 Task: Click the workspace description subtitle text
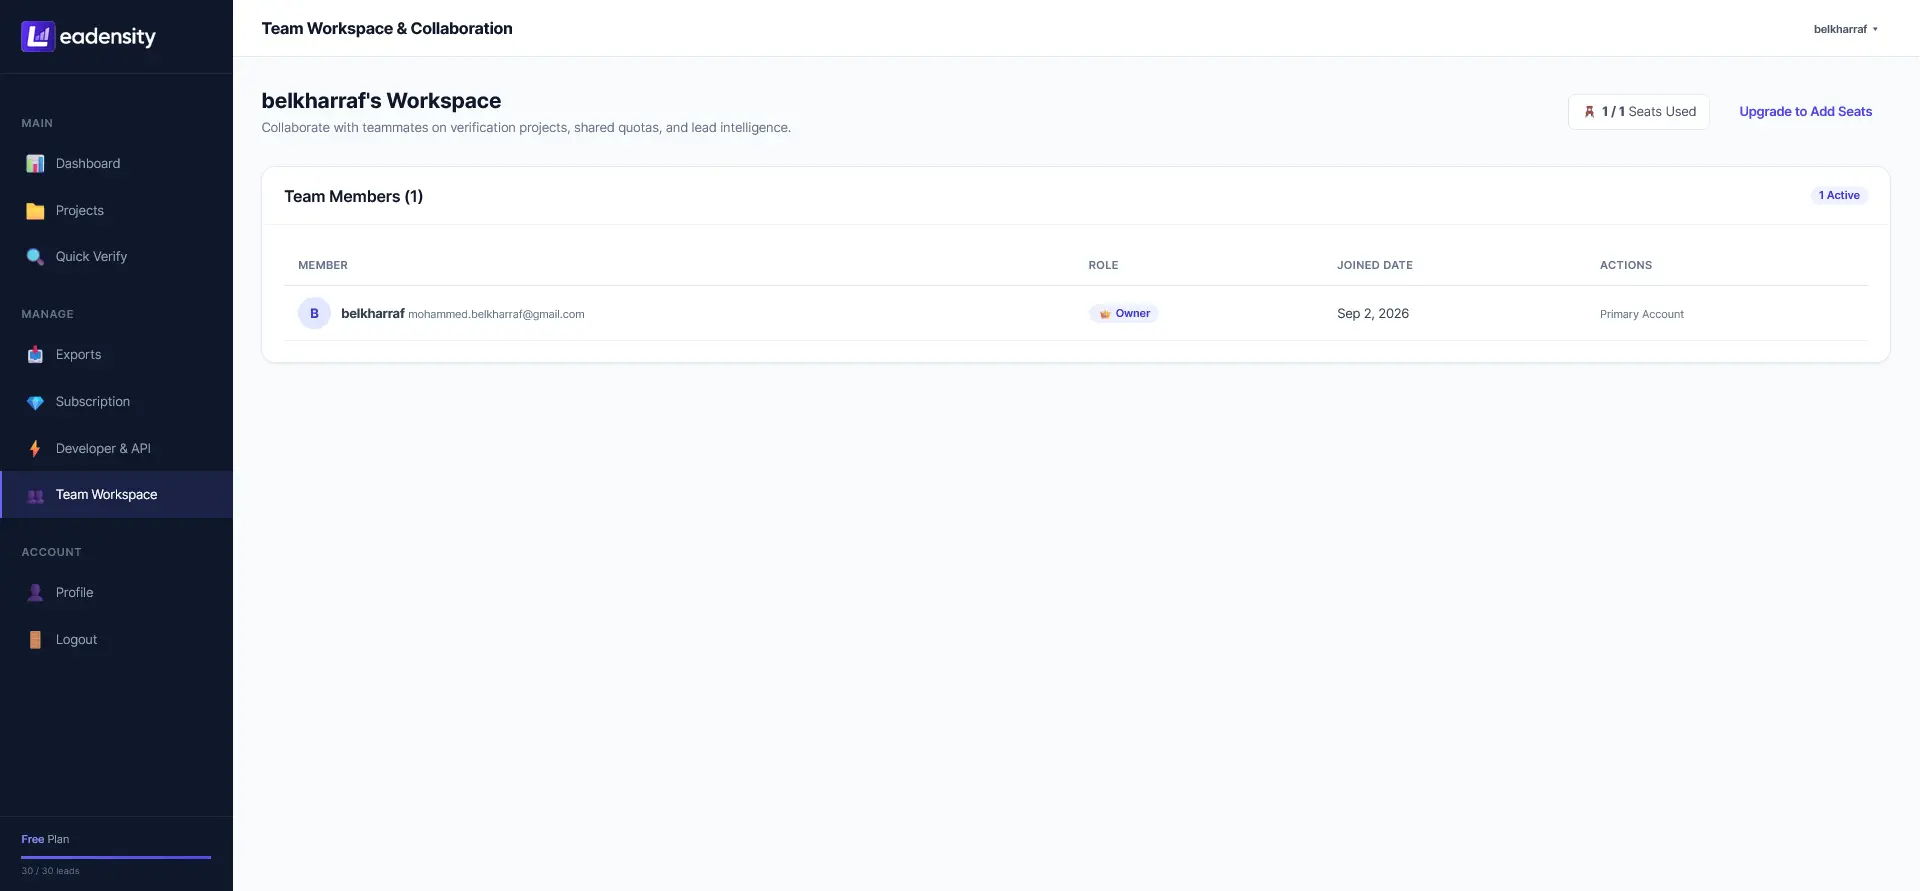click(x=526, y=128)
